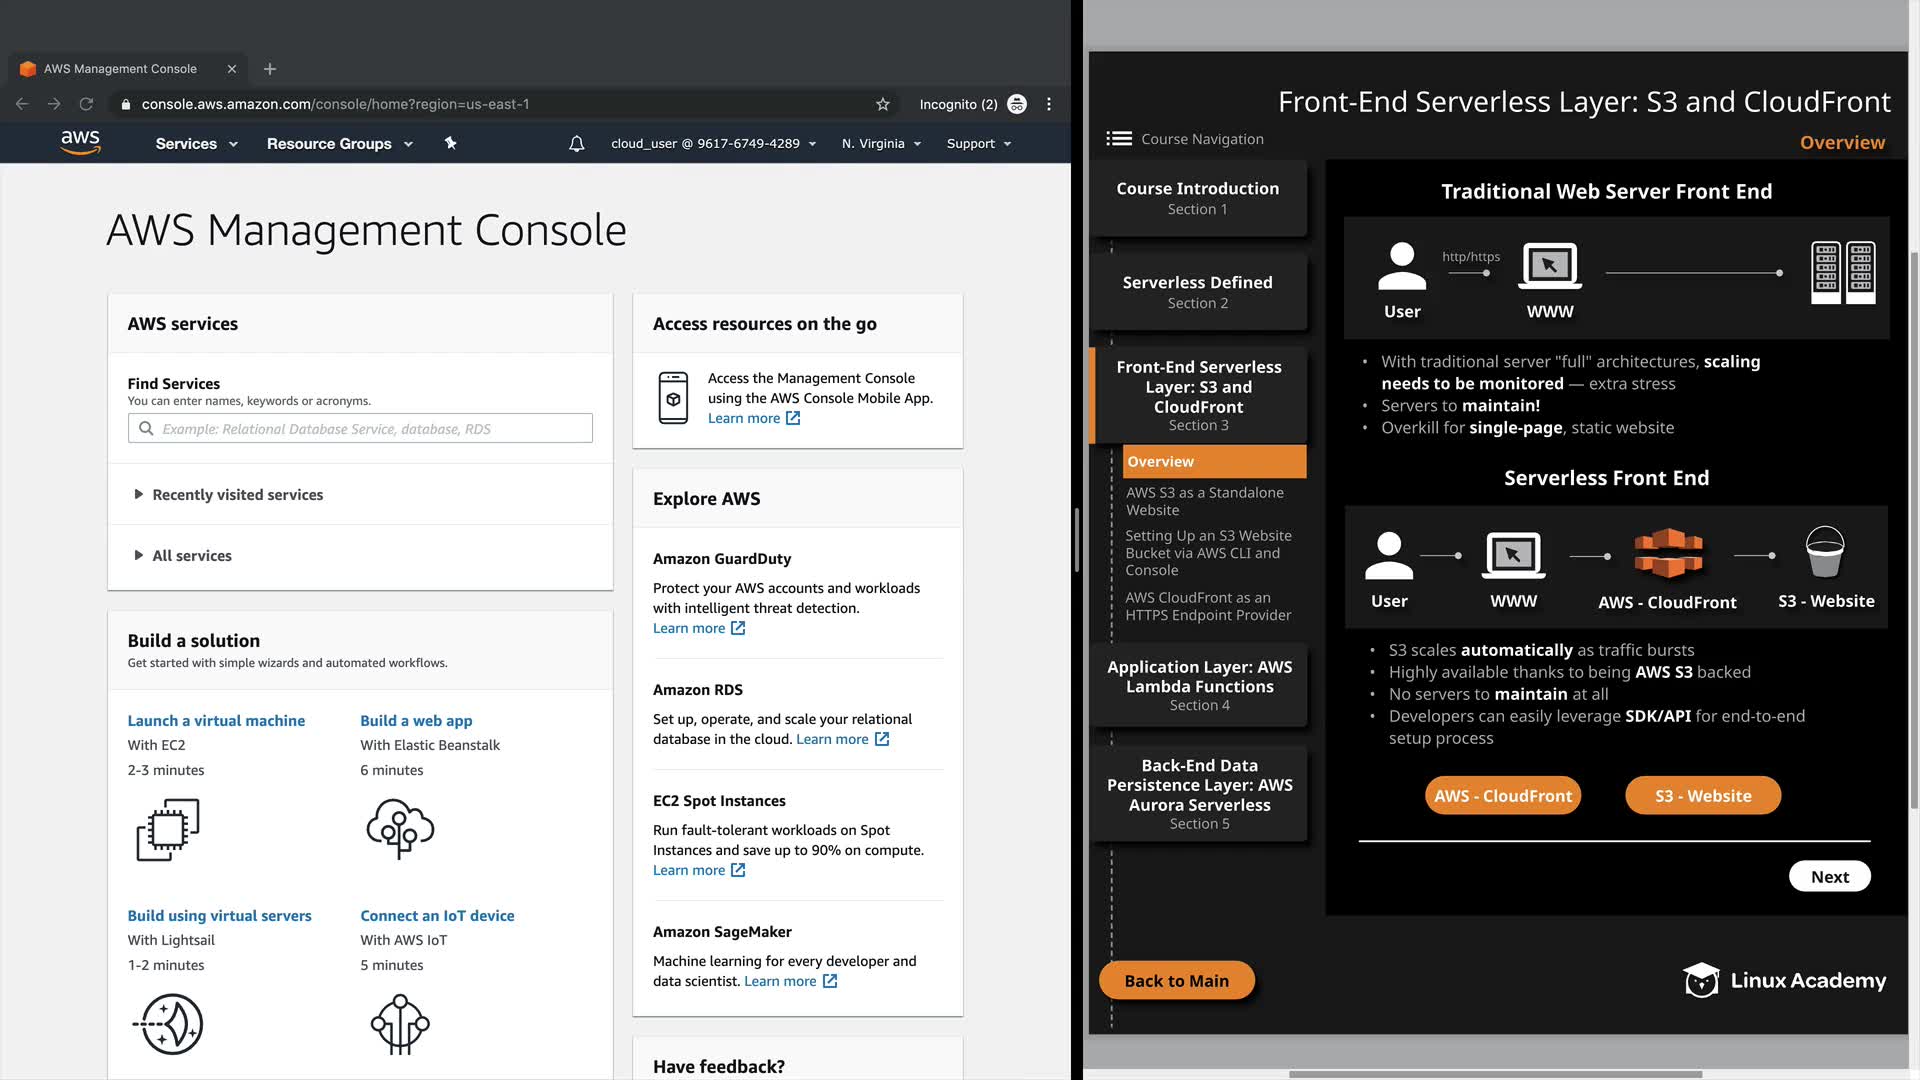The width and height of the screenshot is (1920, 1080).
Task: Click the AWS IoT device icon
Action: pyautogui.click(x=400, y=1023)
